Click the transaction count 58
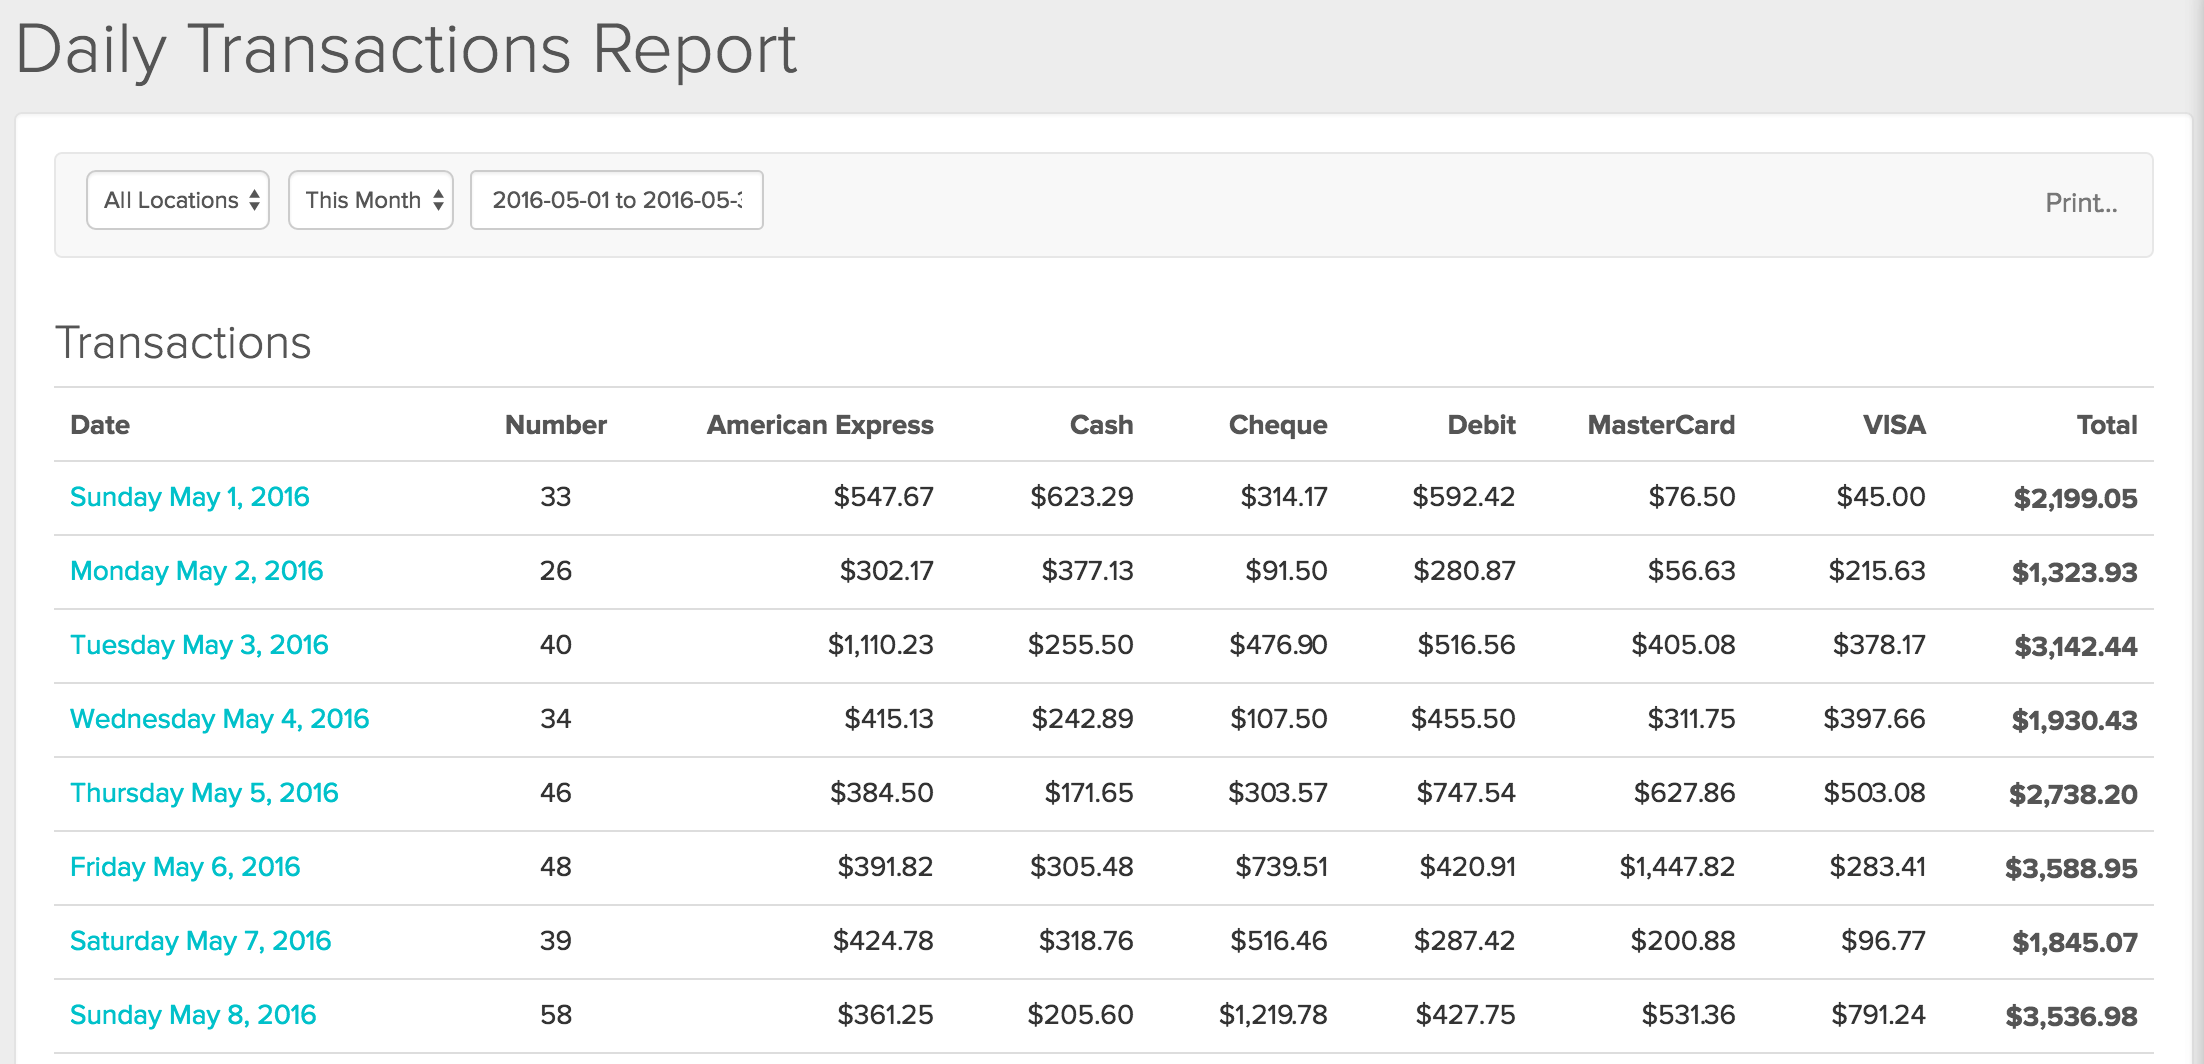 pyautogui.click(x=556, y=1015)
